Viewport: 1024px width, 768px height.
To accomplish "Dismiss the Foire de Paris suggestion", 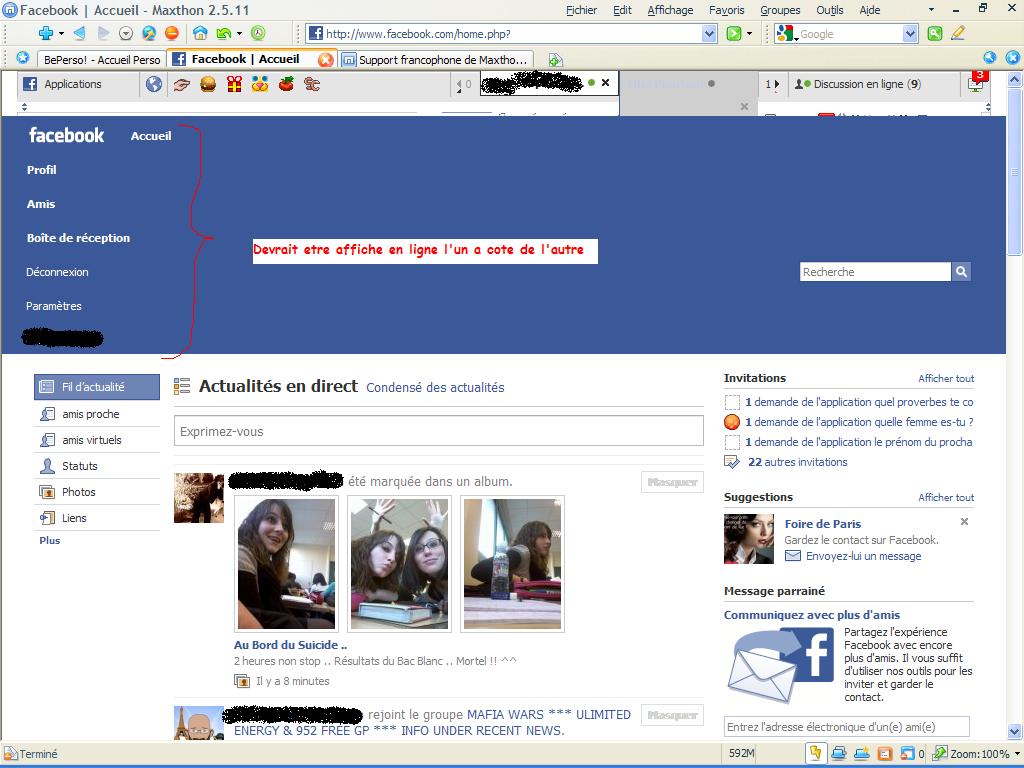I will pyautogui.click(x=964, y=522).
